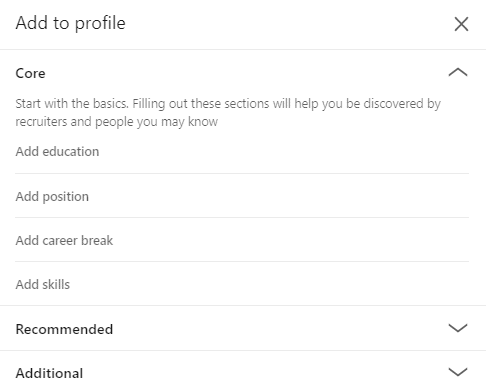The width and height of the screenshot is (486, 389).
Task: Open the Additional profile sections list
Action: [x=243, y=373]
